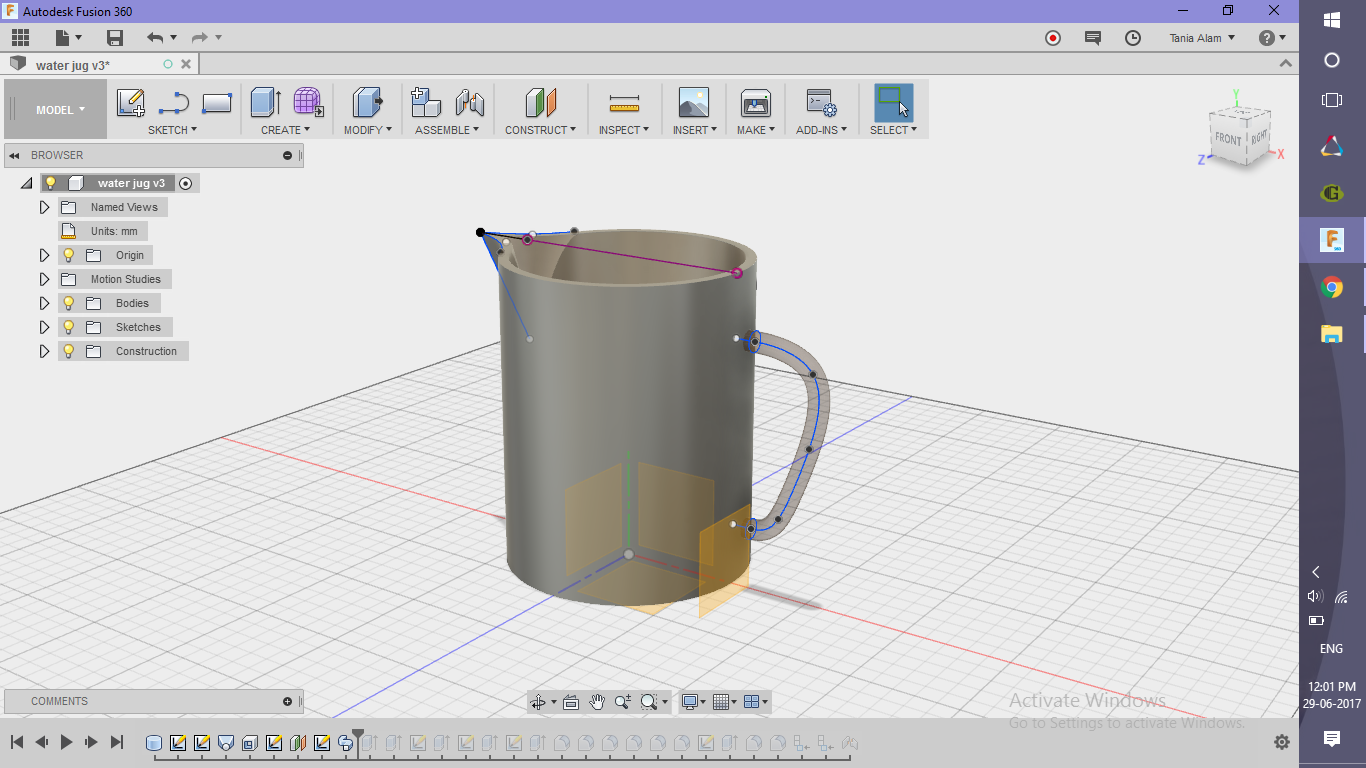Start recording with the red record icon

[x=1053, y=38]
